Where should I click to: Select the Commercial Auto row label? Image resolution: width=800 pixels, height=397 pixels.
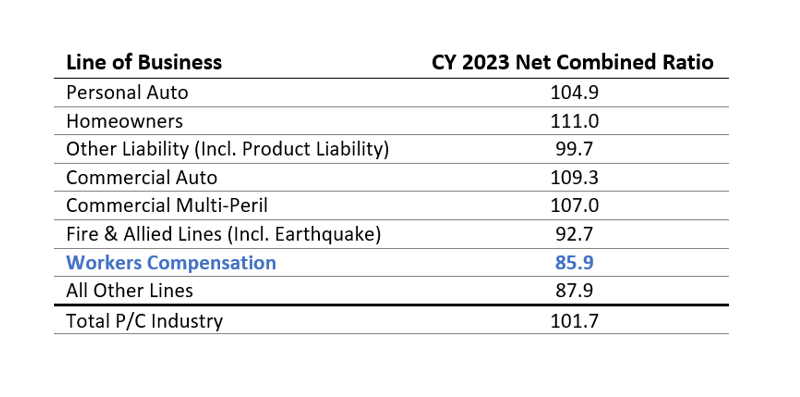tap(142, 178)
